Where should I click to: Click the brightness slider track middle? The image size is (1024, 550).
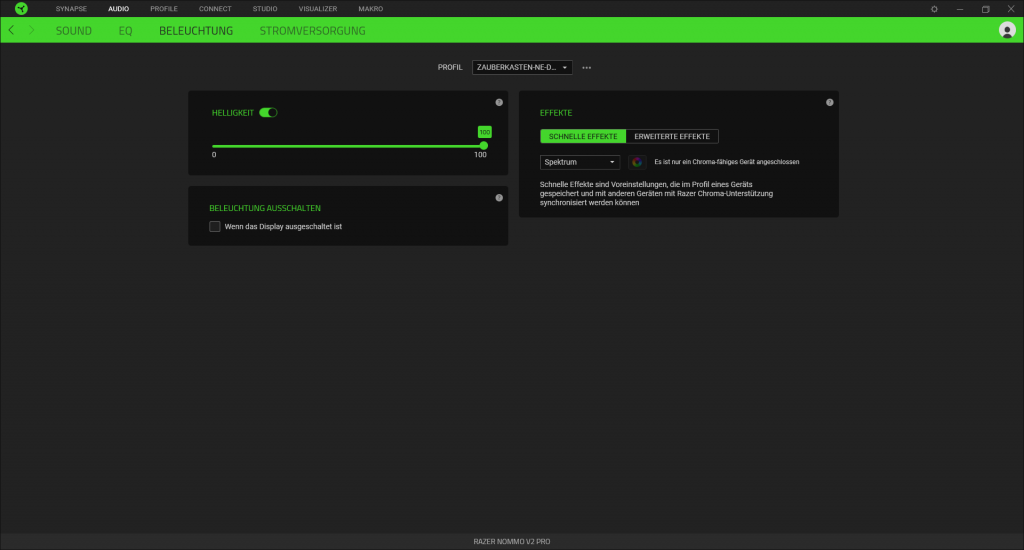coord(348,146)
